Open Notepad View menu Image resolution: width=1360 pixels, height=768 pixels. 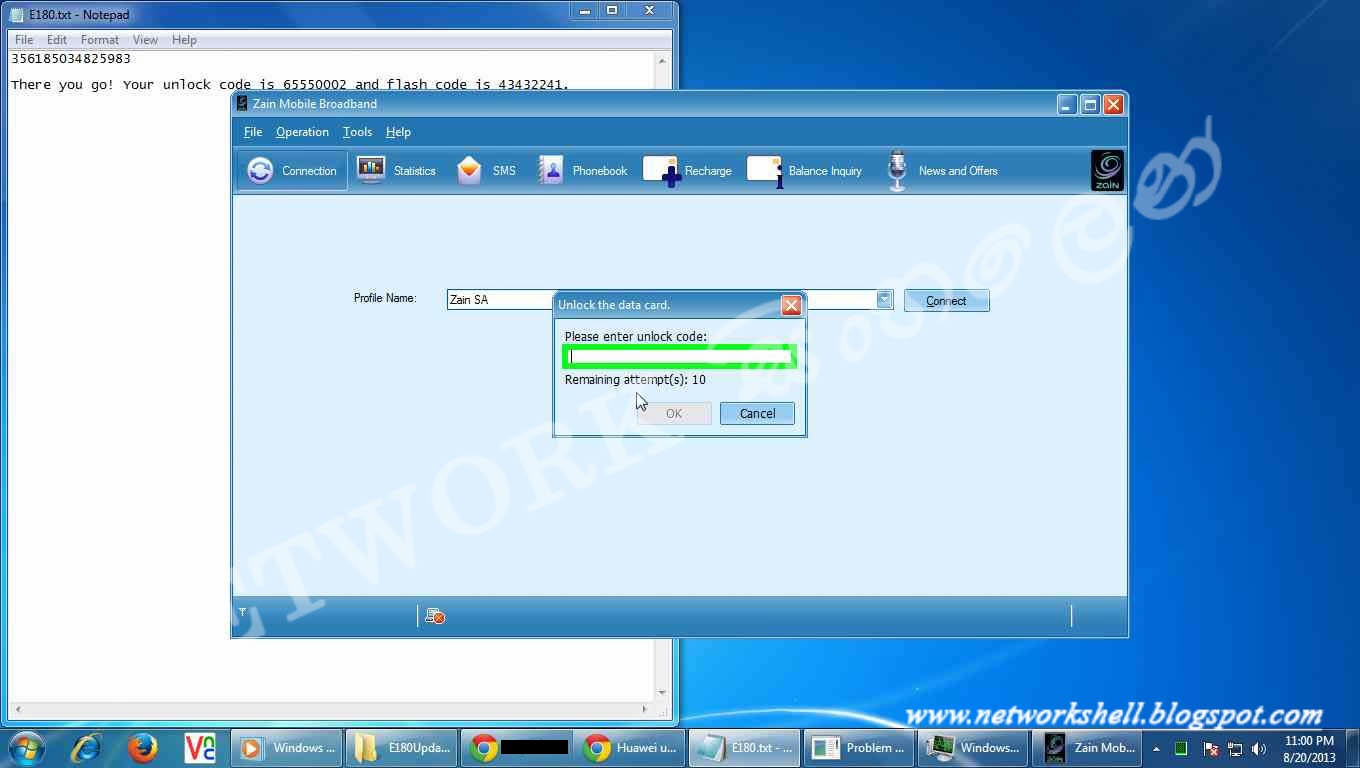tap(145, 40)
